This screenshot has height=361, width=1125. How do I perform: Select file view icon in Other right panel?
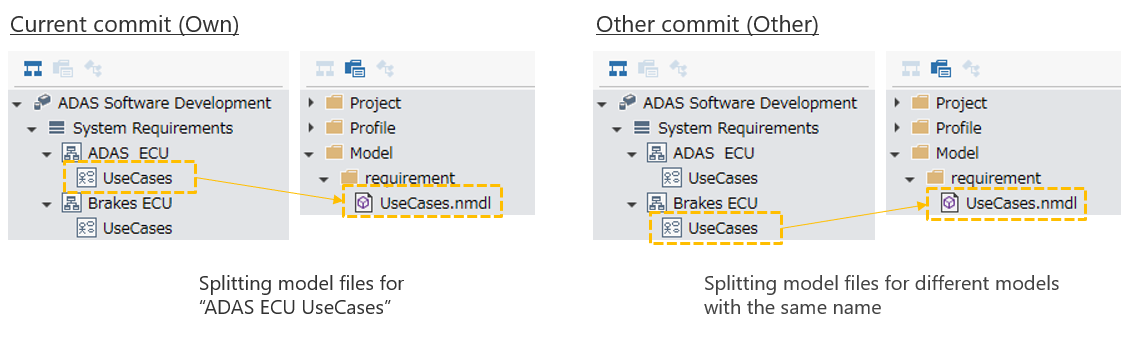(x=941, y=68)
